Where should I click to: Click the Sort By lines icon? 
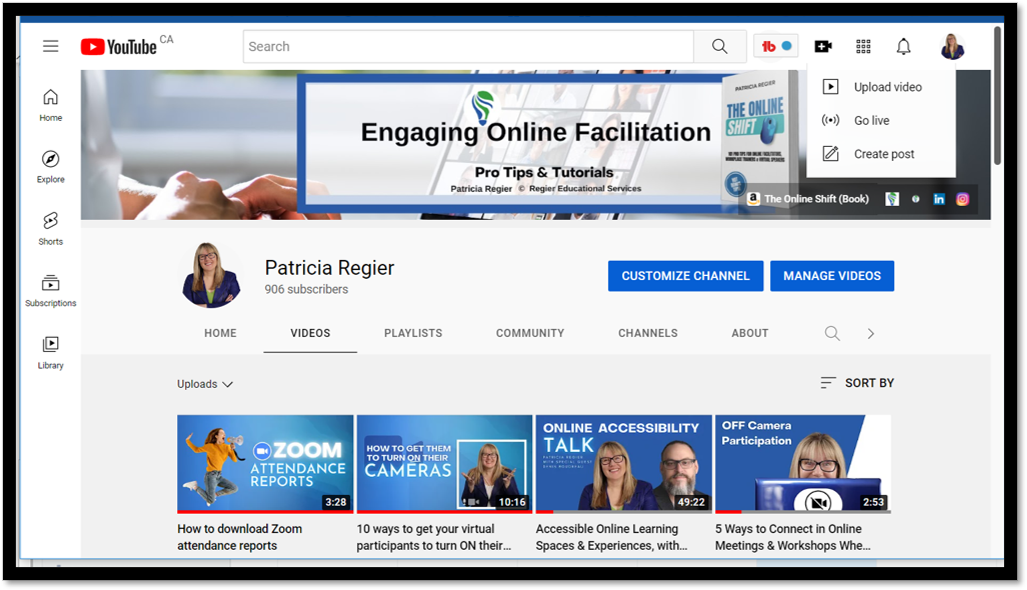tap(828, 383)
